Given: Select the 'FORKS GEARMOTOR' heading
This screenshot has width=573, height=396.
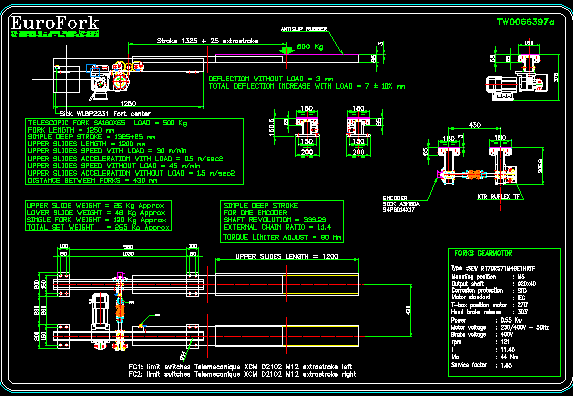Looking at the screenshot, I should coord(483,253).
